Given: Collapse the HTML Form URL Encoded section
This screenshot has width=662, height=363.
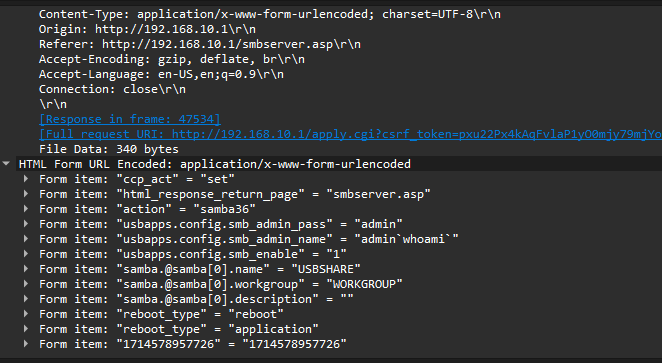Looking at the screenshot, I should (x=6, y=163).
